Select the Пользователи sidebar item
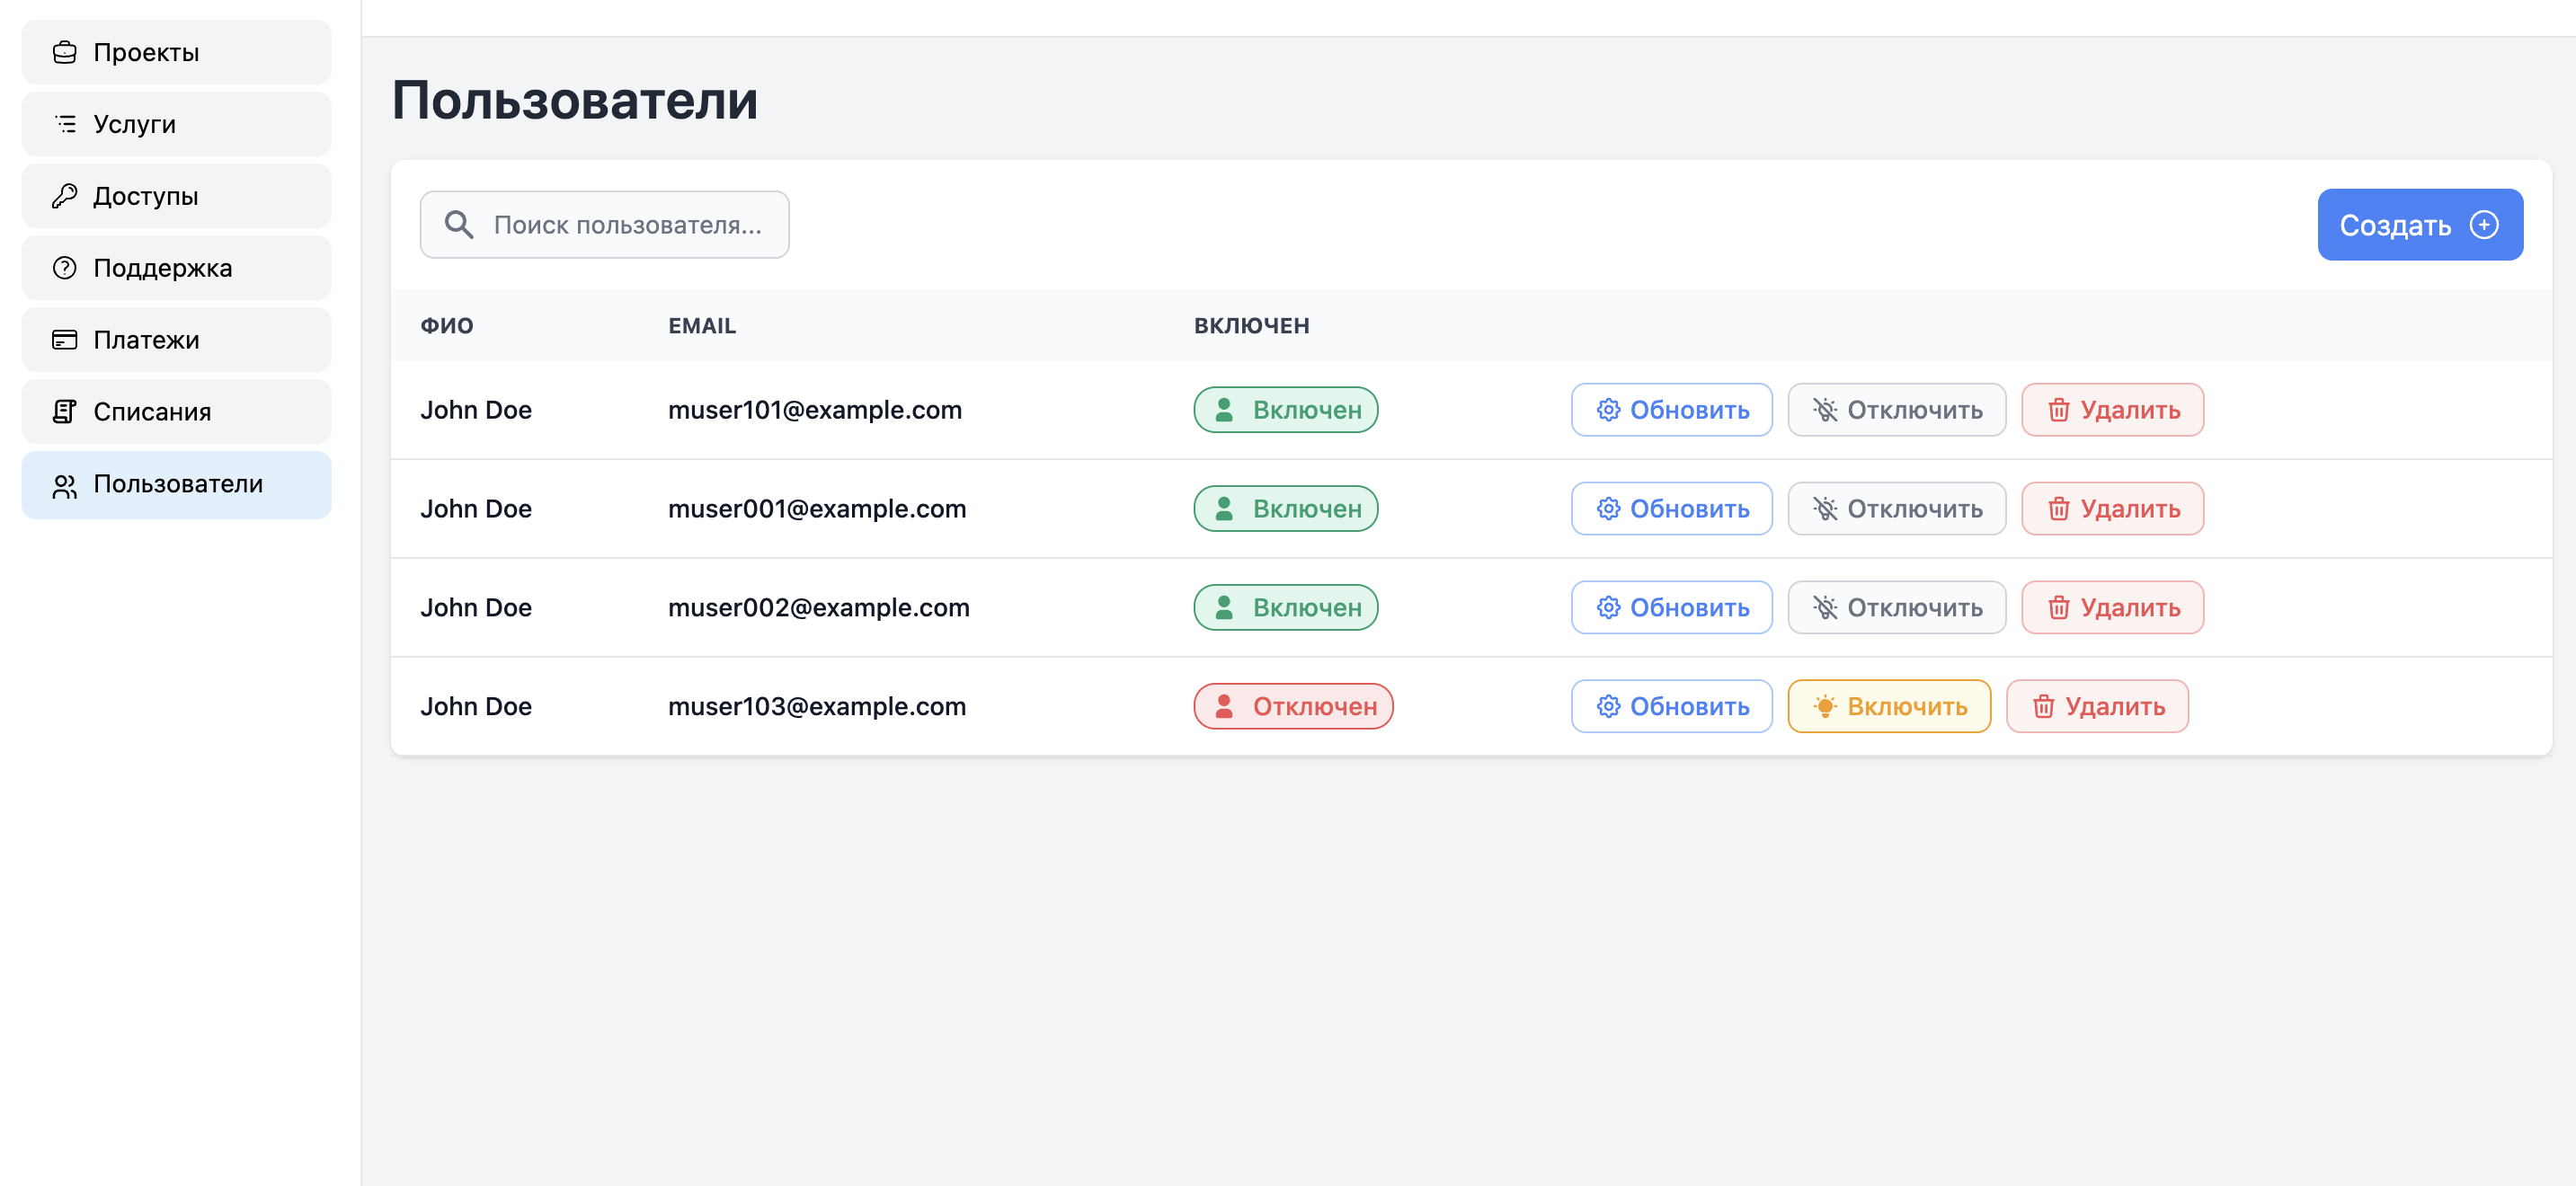This screenshot has width=2576, height=1186. [x=176, y=485]
